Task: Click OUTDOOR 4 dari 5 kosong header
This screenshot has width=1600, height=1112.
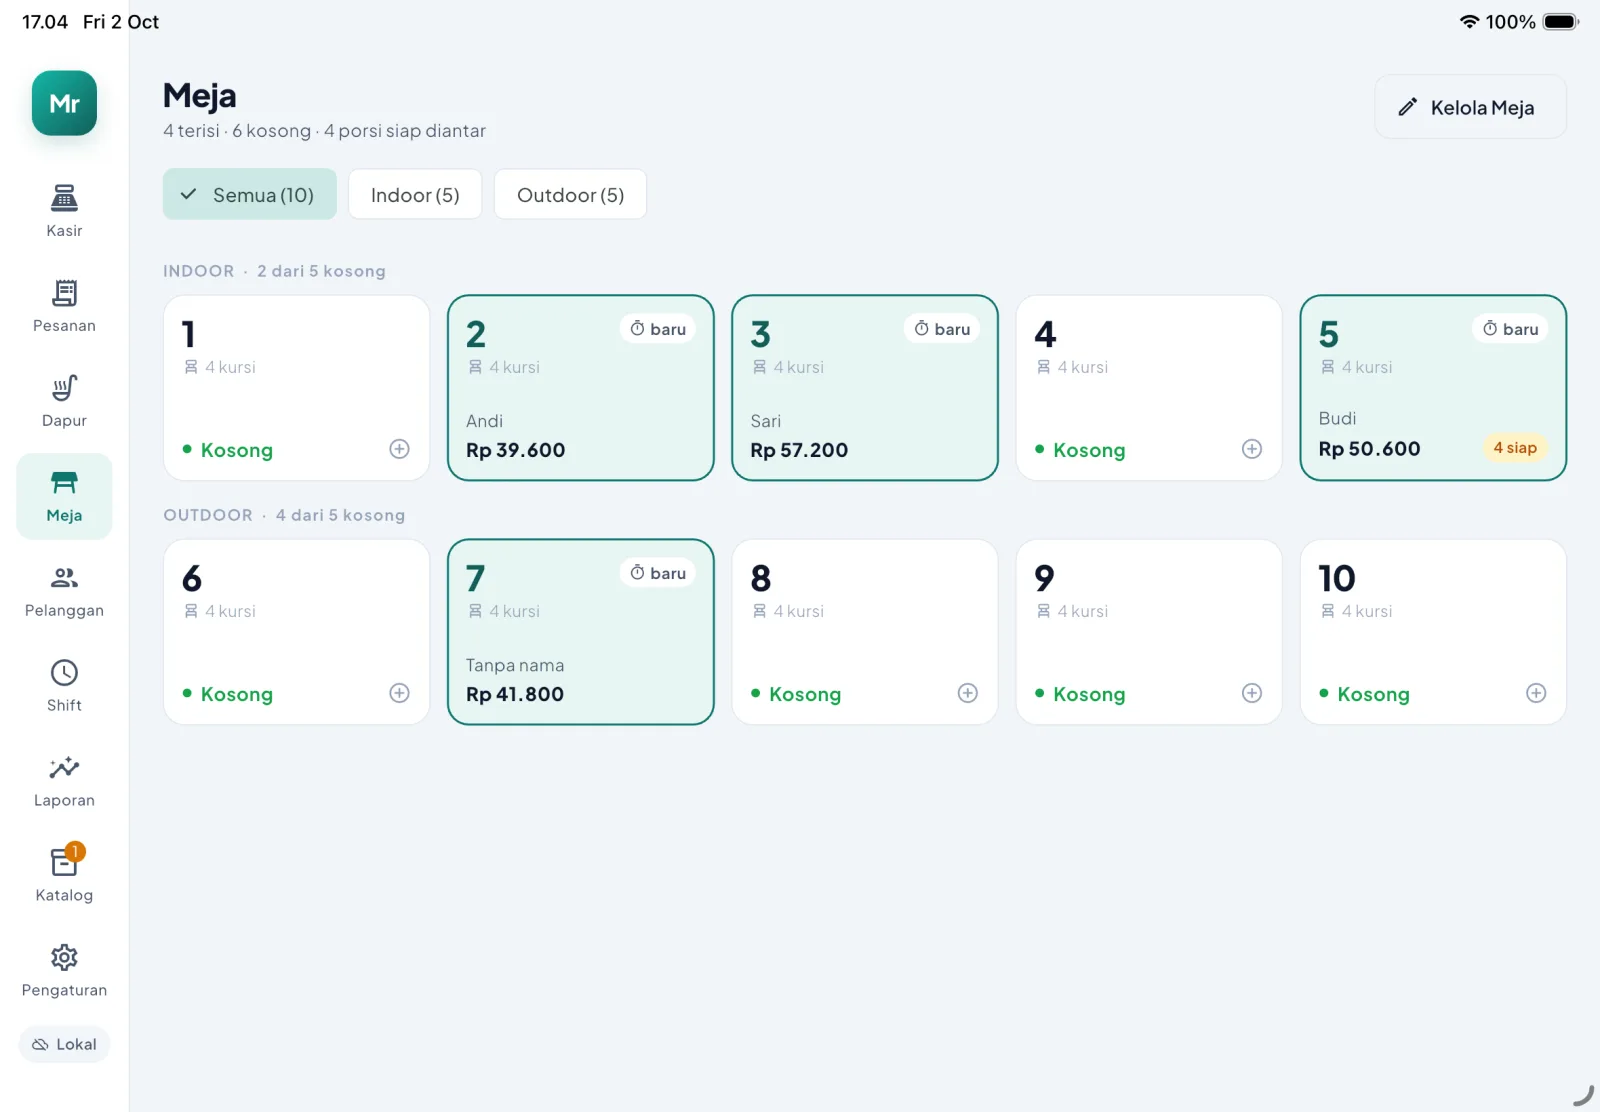Action: pos(284,515)
